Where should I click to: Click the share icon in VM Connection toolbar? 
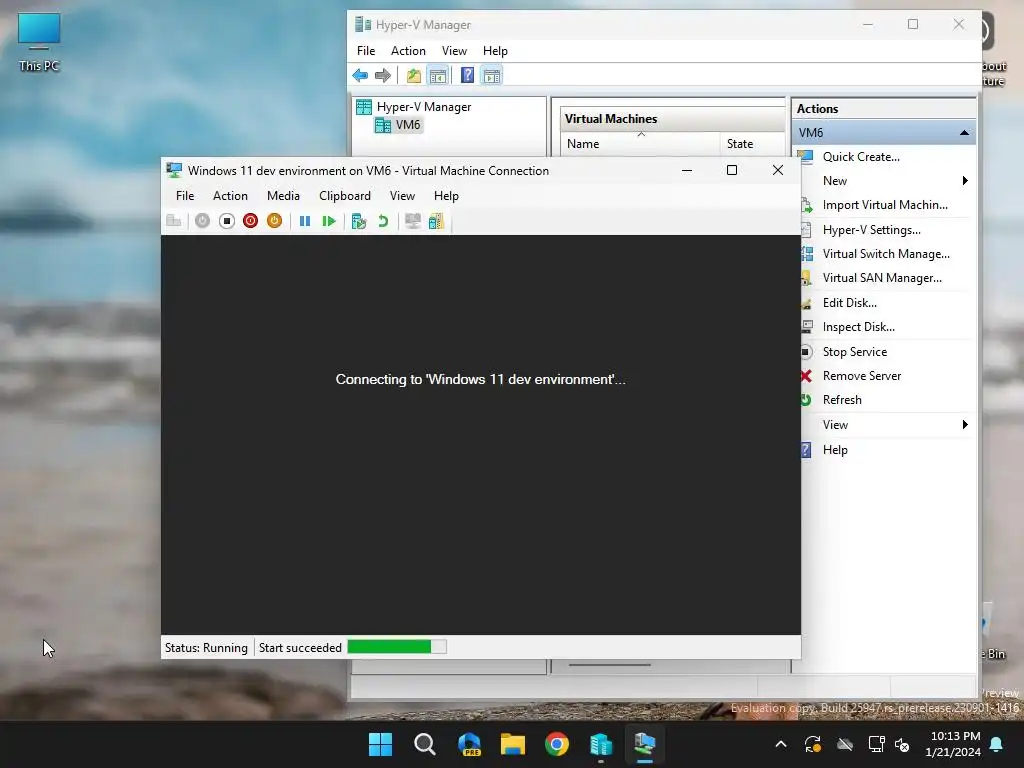tap(436, 221)
